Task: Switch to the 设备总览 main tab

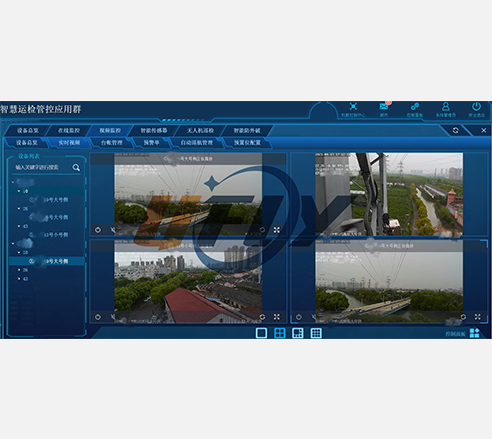Action: (28, 130)
